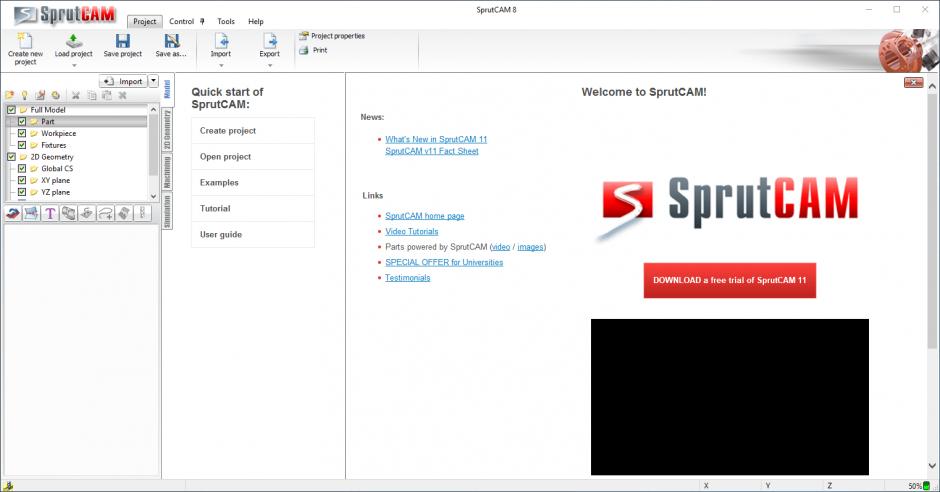Expand the Load project dropdown arrow
Viewport: 940px width, 492px height.
click(x=74, y=65)
